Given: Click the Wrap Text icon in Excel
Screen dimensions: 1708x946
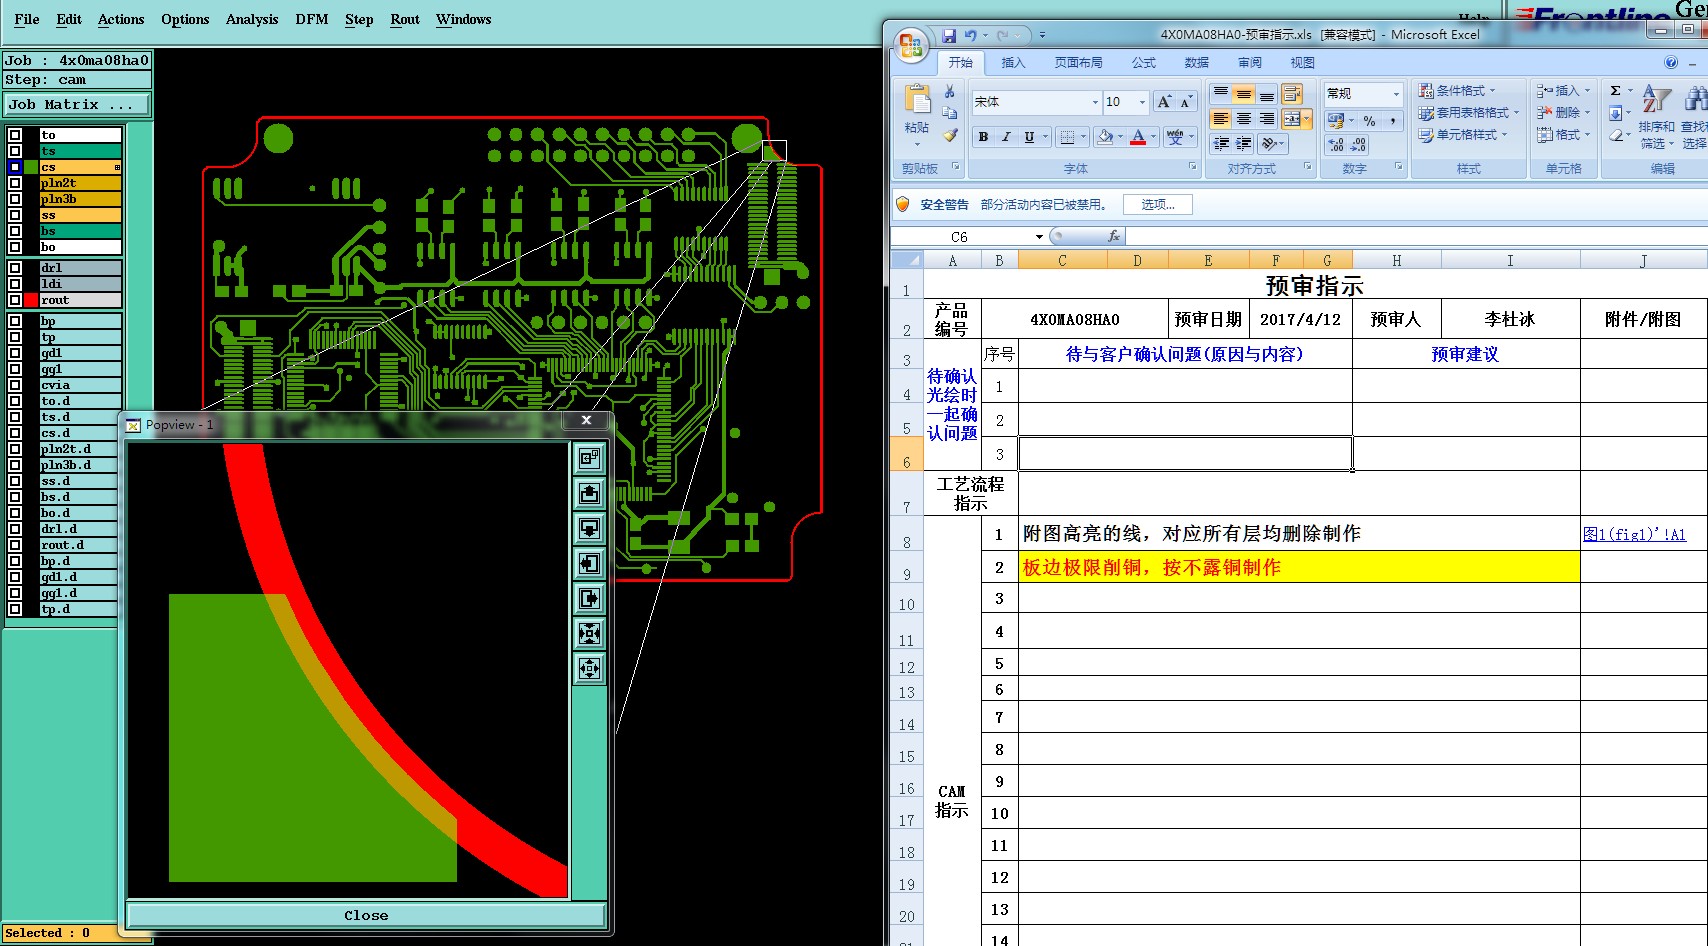Looking at the screenshot, I should (1292, 94).
